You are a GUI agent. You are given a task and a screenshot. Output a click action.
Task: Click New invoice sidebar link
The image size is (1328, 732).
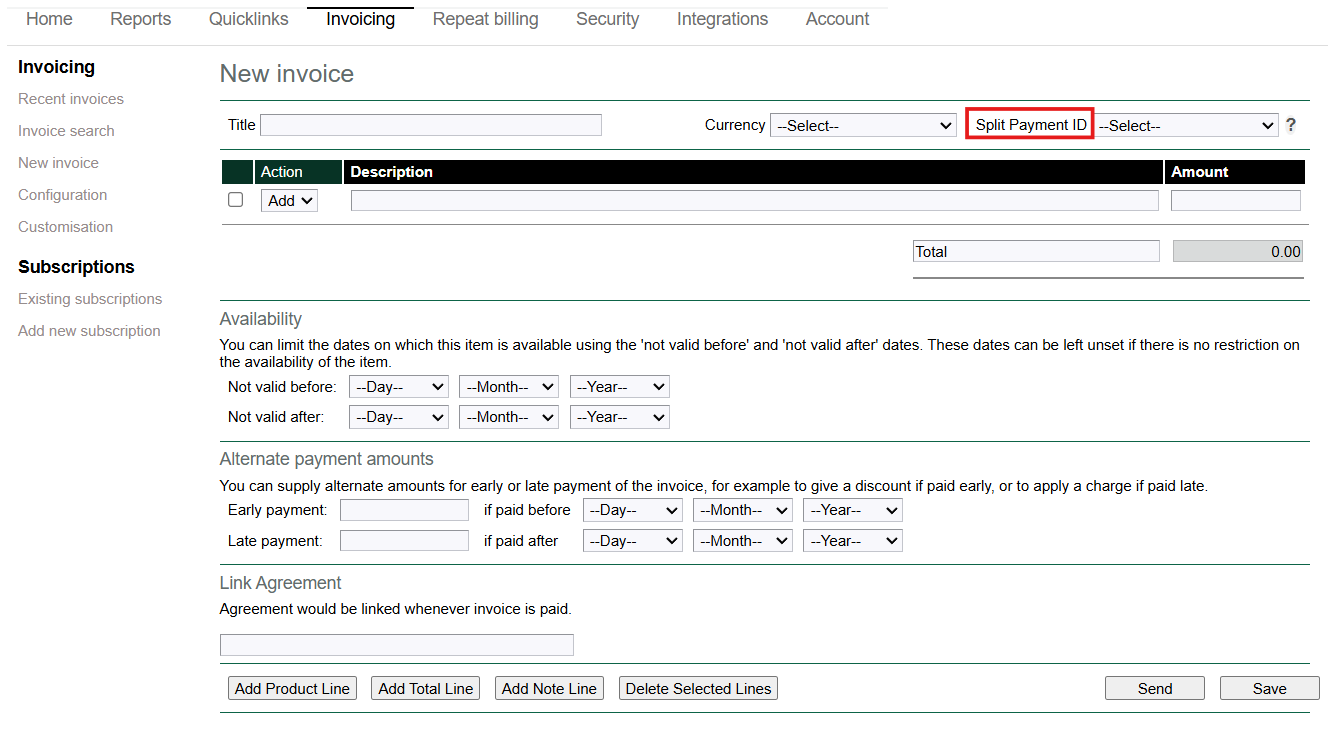58,163
